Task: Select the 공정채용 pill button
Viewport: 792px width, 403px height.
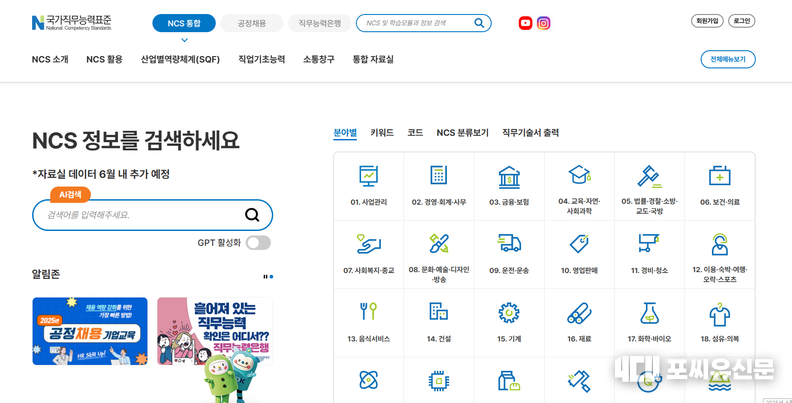Action: click(x=252, y=23)
